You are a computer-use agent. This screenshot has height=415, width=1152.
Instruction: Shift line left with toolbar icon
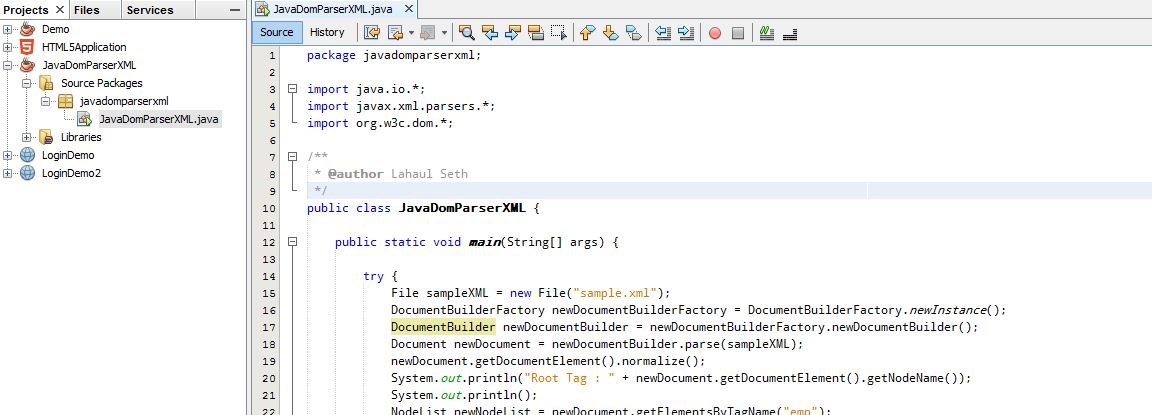663,32
